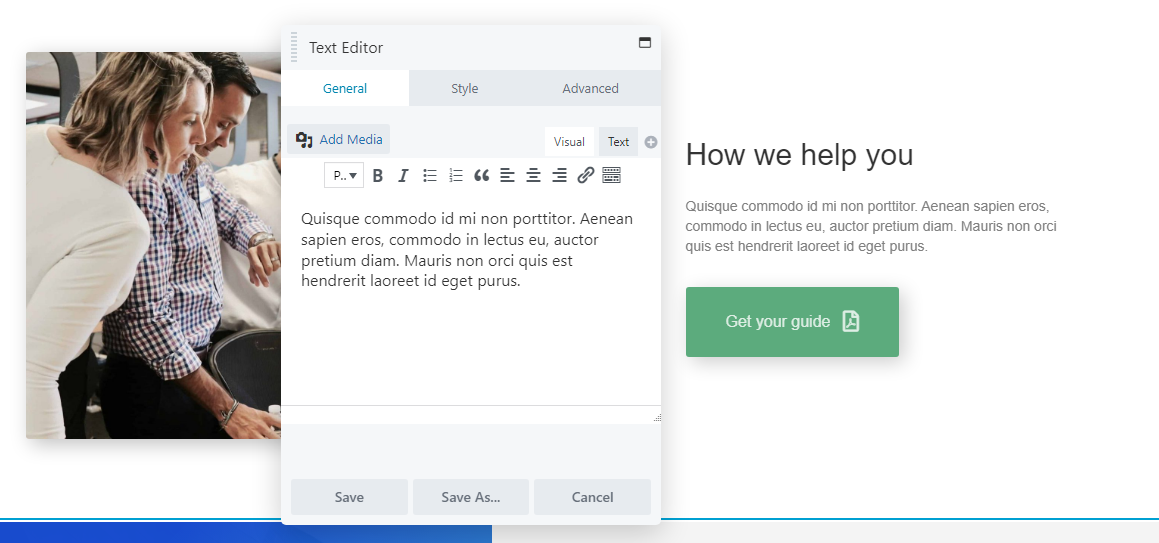This screenshot has width=1159, height=543.
Task: Toggle the full toolbar (kitchen sink)
Action: tap(612, 176)
